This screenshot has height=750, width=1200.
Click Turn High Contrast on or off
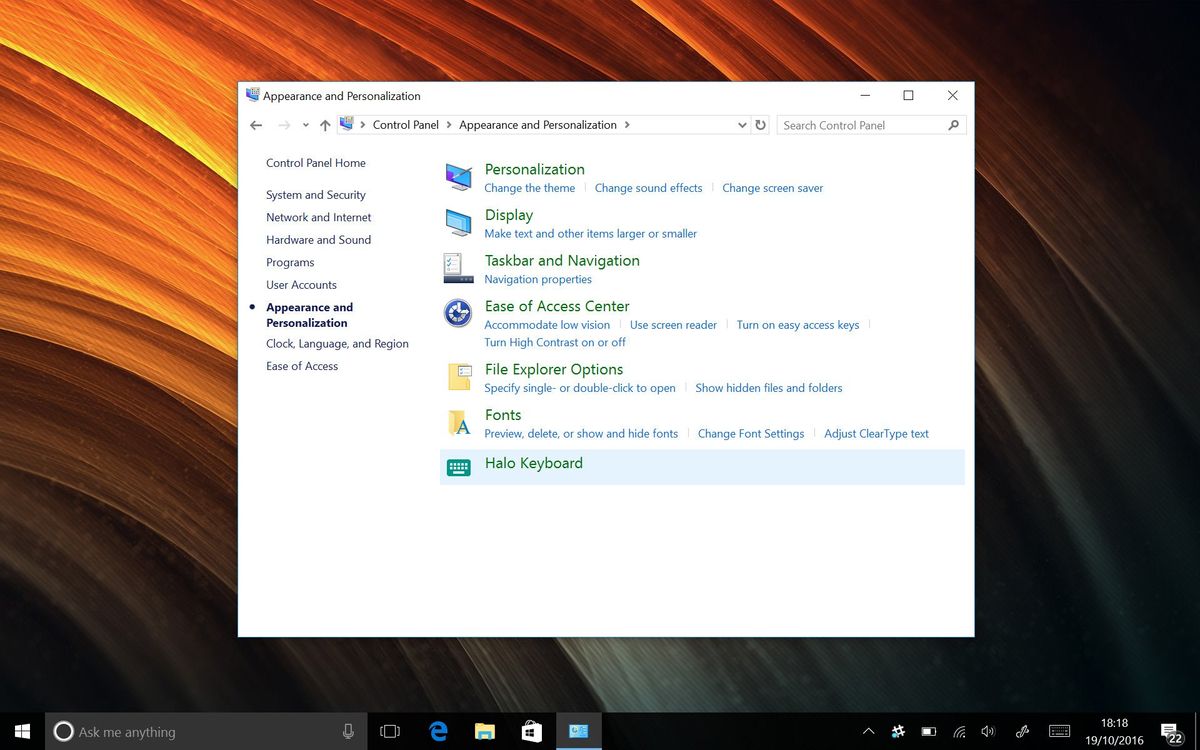tap(555, 342)
